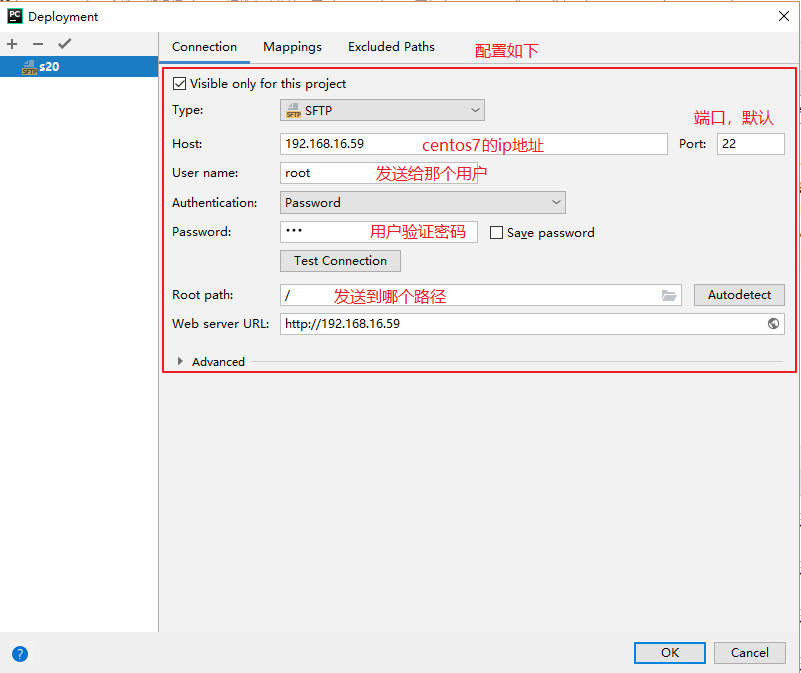Screen dimensions: 801x673
Task: Open web server URL globe icon
Action: point(773,323)
